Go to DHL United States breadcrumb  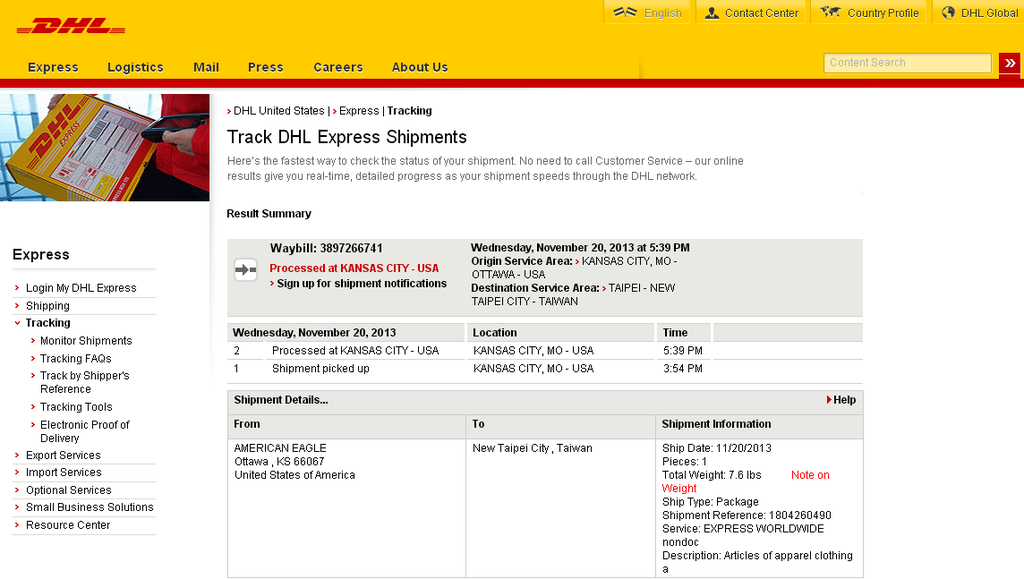click(279, 111)
